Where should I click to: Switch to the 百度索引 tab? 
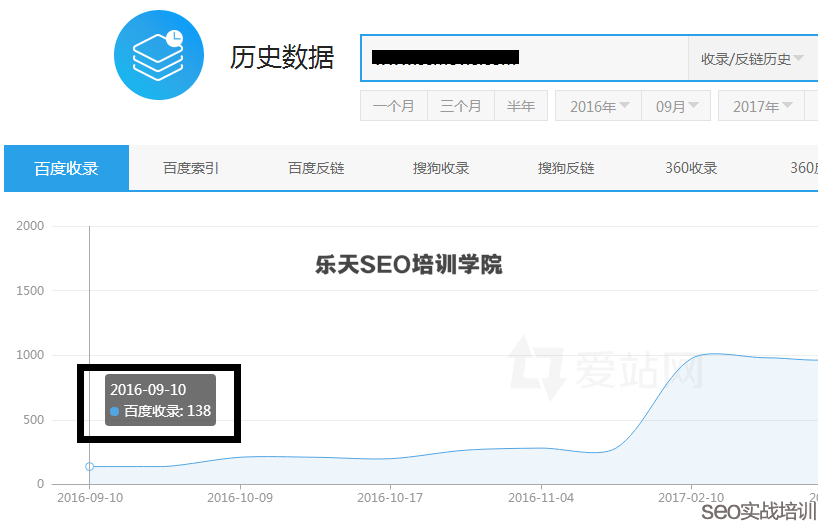tap(191, 168)
